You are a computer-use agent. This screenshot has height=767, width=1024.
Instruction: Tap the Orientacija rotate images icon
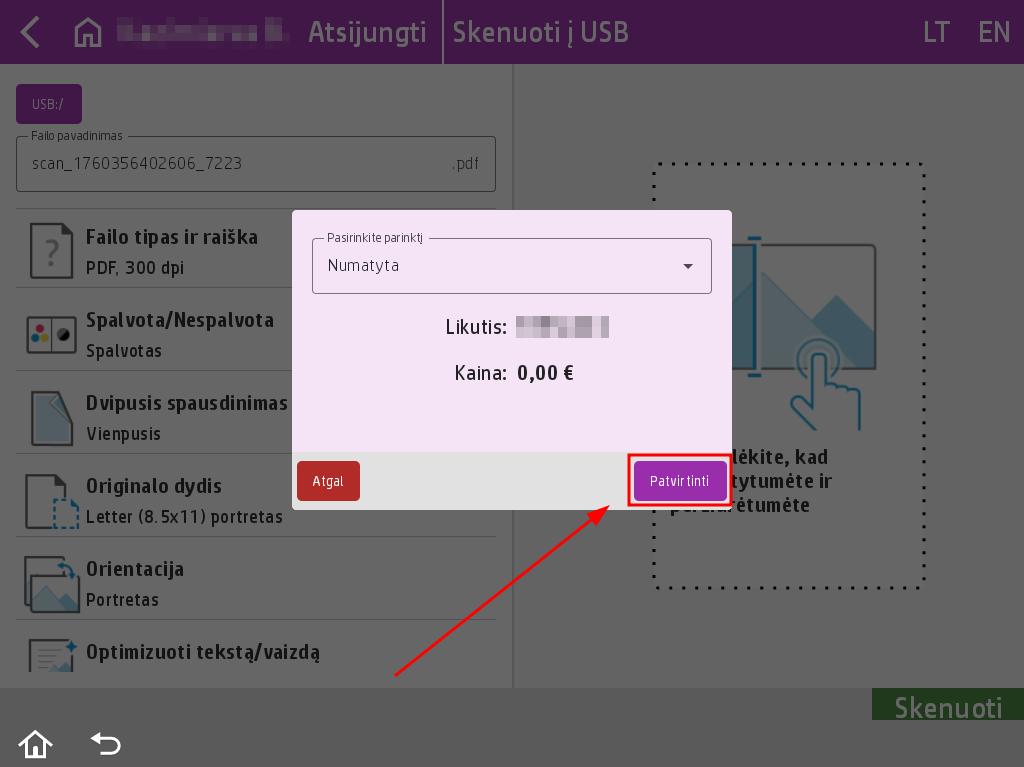pyautogui.click(x=51, y=584)
